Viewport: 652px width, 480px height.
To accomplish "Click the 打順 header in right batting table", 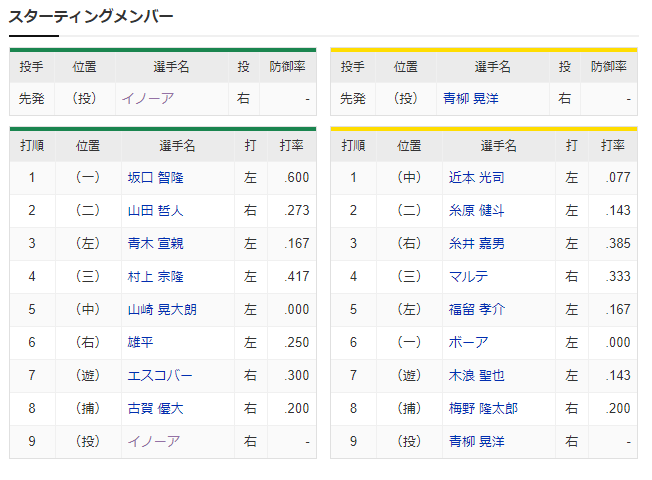I will point(353,146).
